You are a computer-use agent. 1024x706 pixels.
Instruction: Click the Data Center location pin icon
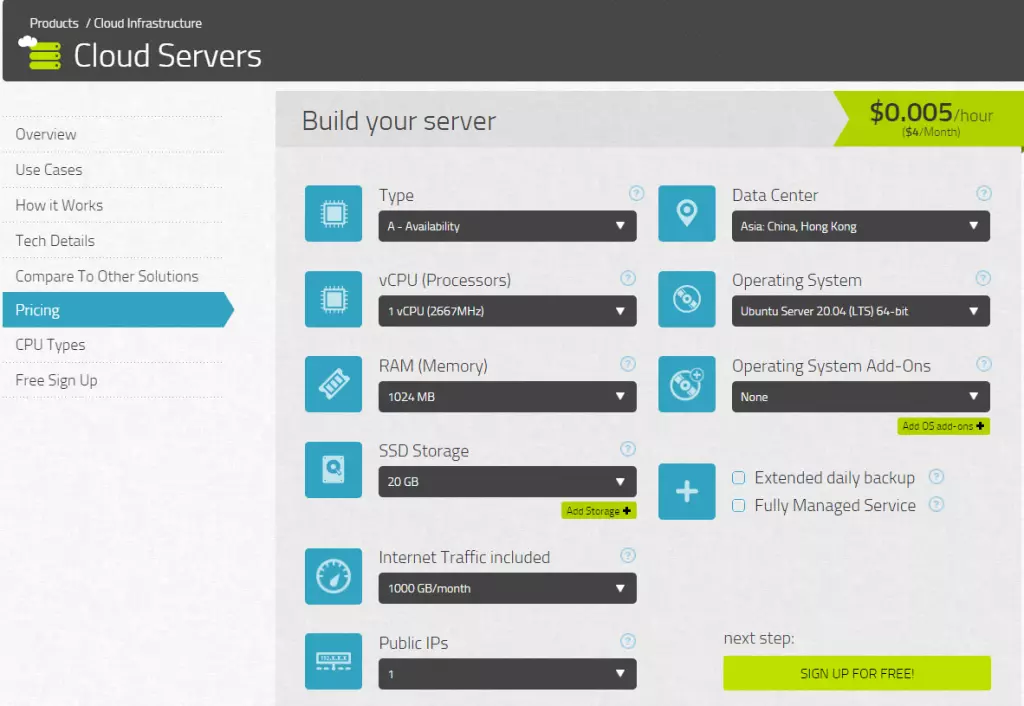pyautogui.click(x=686, y=214)
